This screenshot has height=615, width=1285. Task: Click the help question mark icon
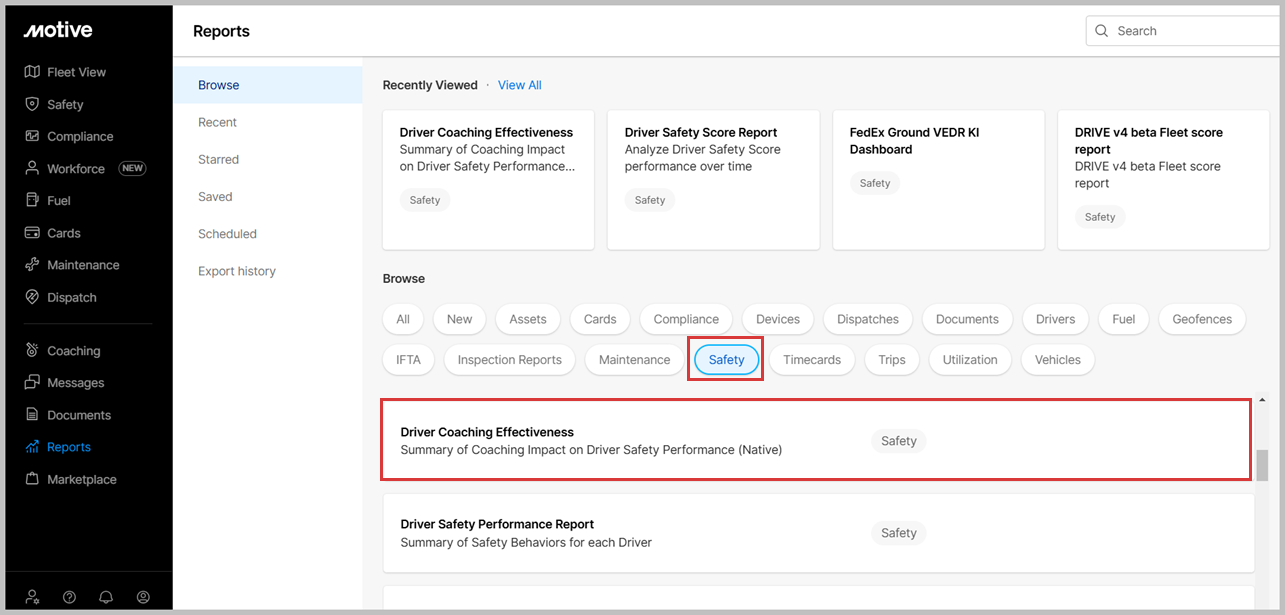(x=69, y=597)
